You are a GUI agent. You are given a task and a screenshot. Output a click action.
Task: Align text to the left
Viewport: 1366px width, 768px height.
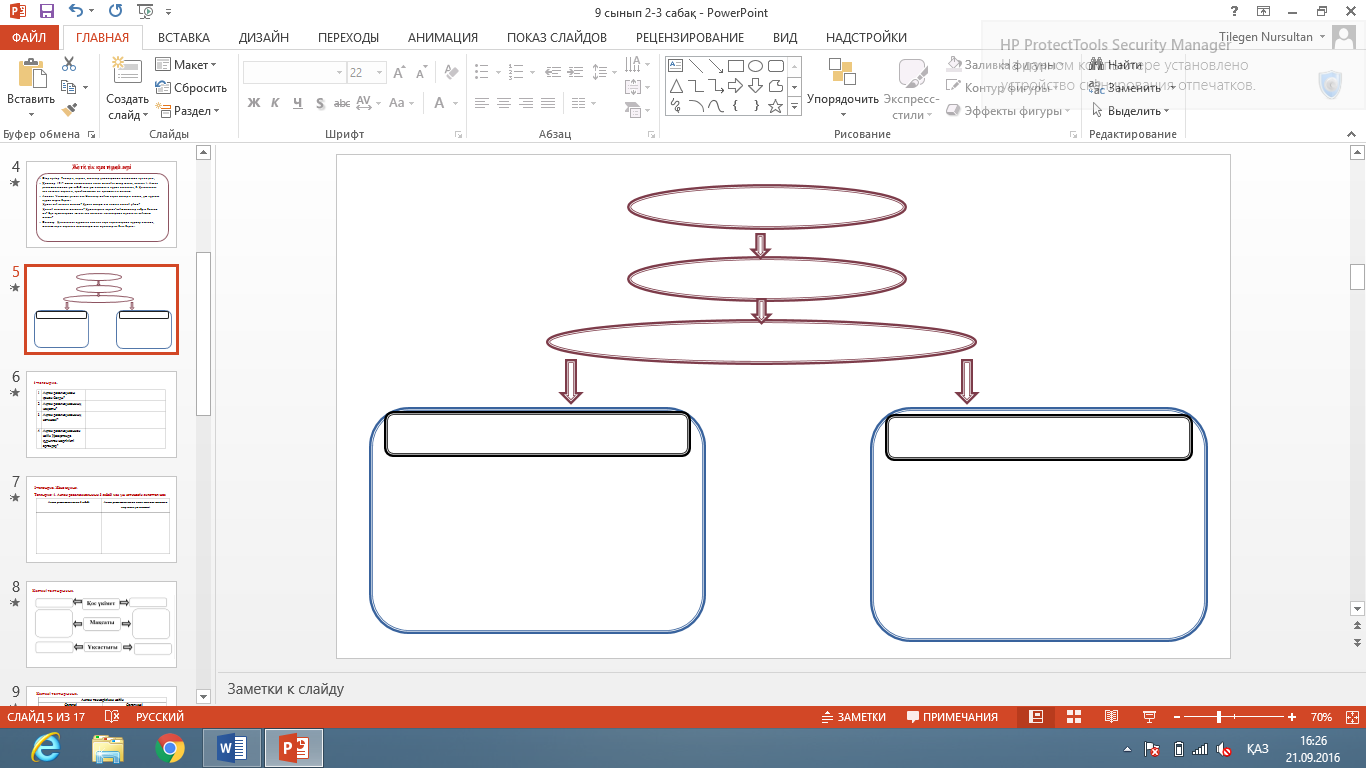point(482,103)
